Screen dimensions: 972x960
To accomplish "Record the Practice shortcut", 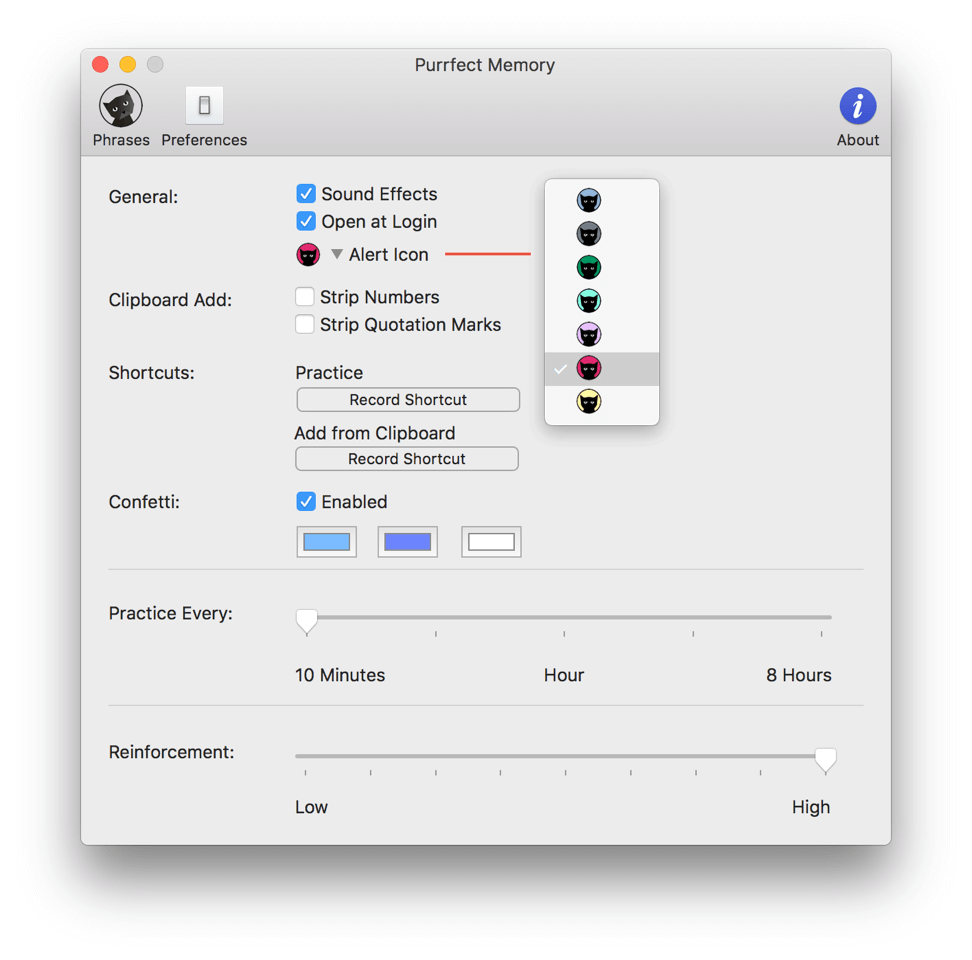I will 408,400.
